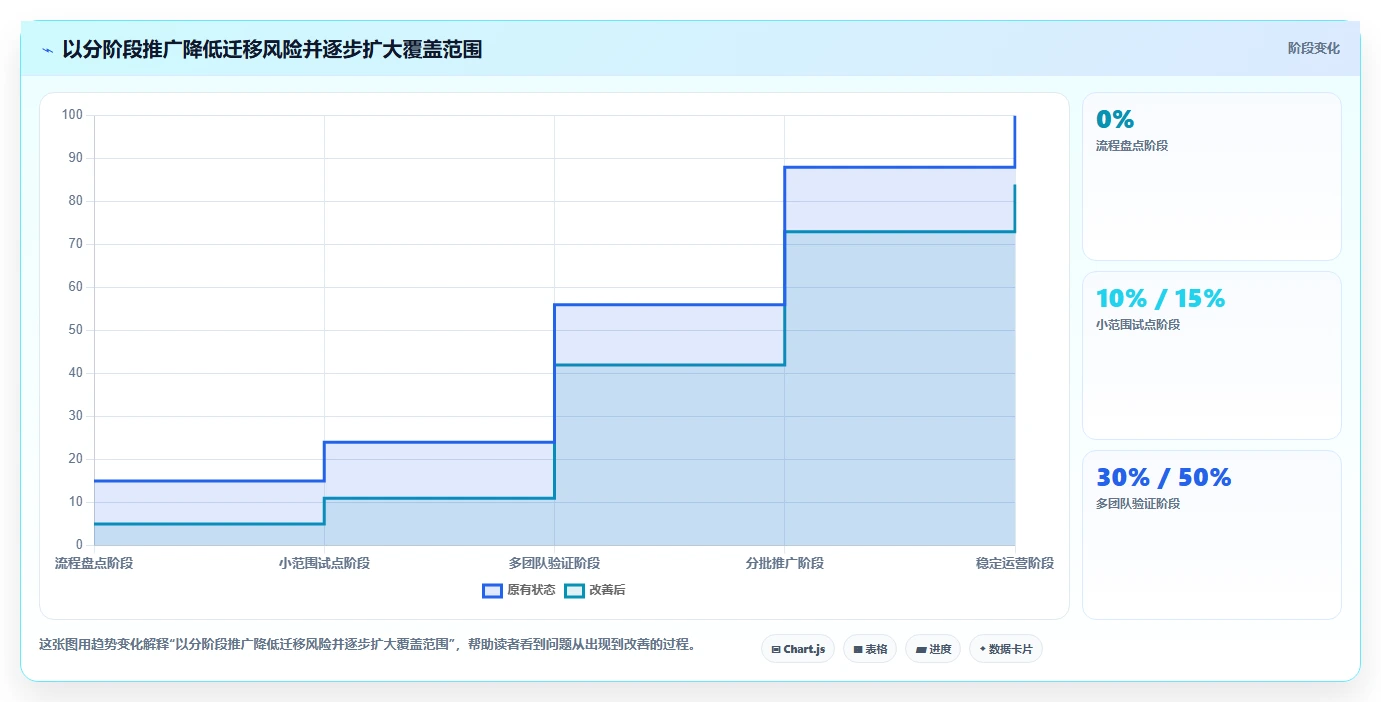This screenshot has height=702, width=1381.
Task: Click the 小范围试点阶段 x-axis label
Action: (x=324, y=563)
